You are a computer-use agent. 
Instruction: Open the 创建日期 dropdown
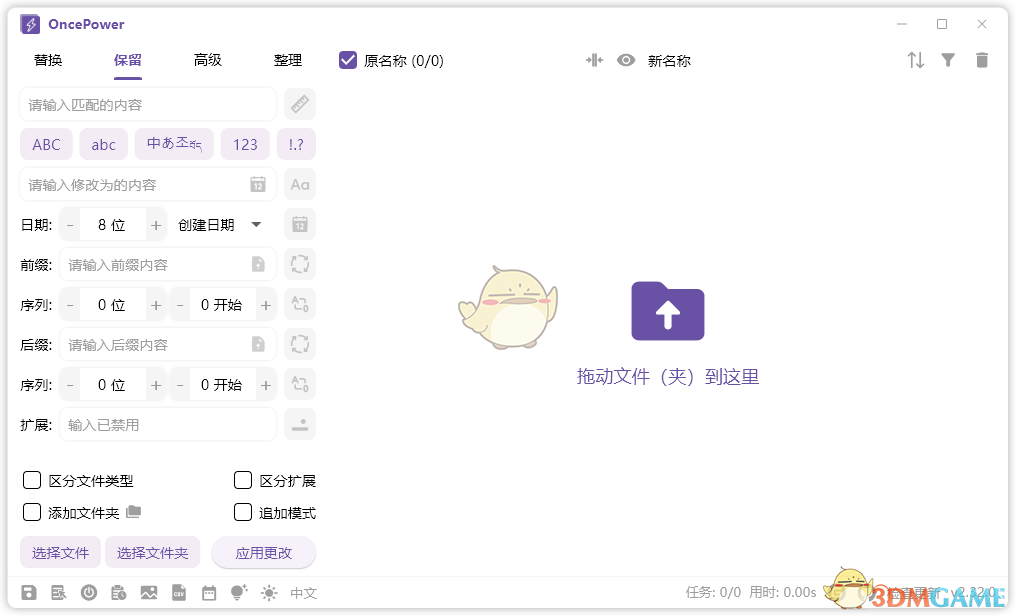click(x=219, y=224)
